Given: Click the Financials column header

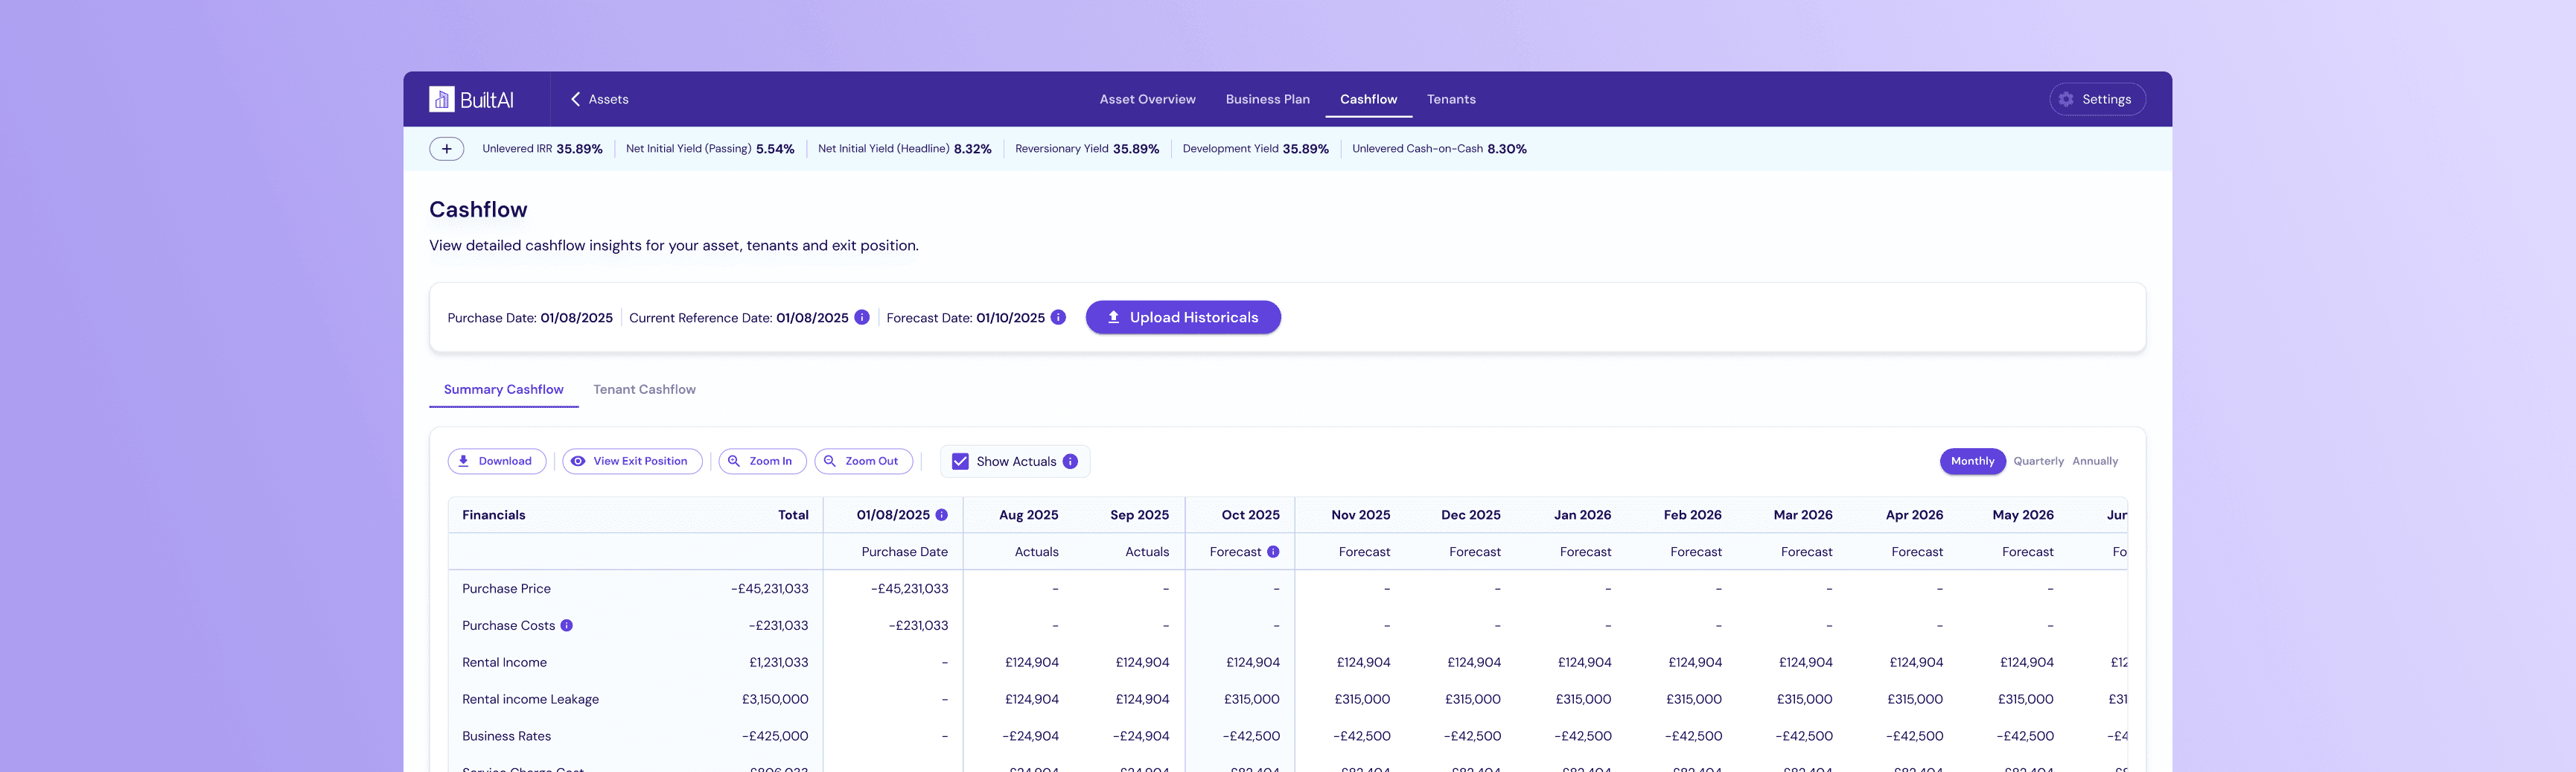Looking at the screenshot, I should tap(493, 515).
